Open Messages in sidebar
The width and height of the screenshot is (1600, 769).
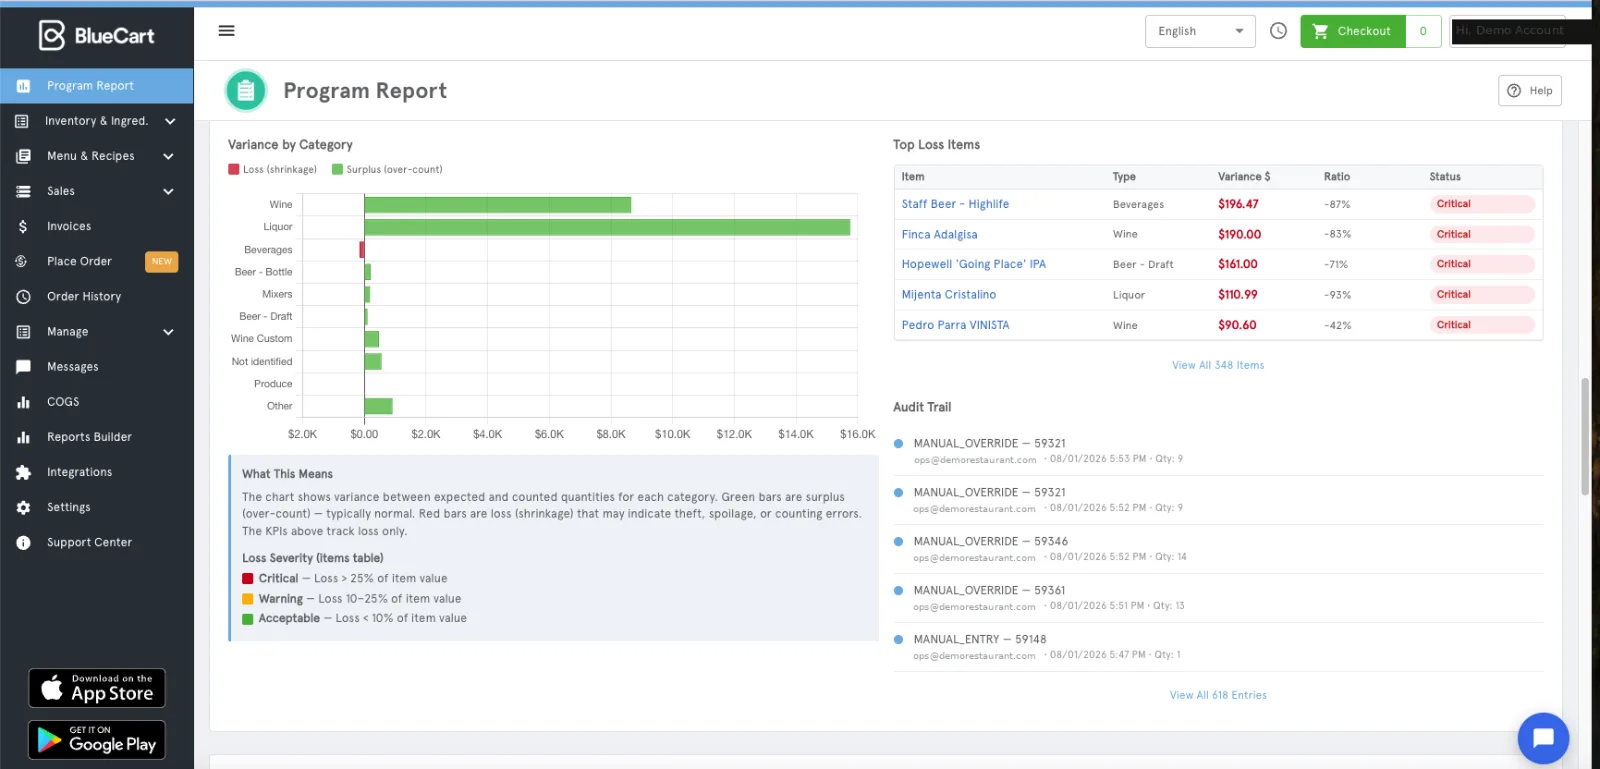pyautogui.click(x=97, y=367)
